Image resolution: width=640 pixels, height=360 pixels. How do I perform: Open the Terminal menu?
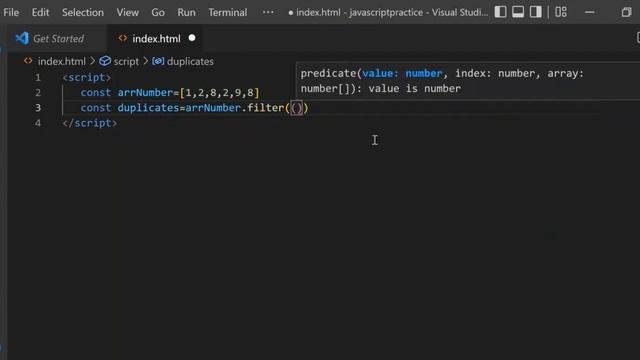(228, 12)
